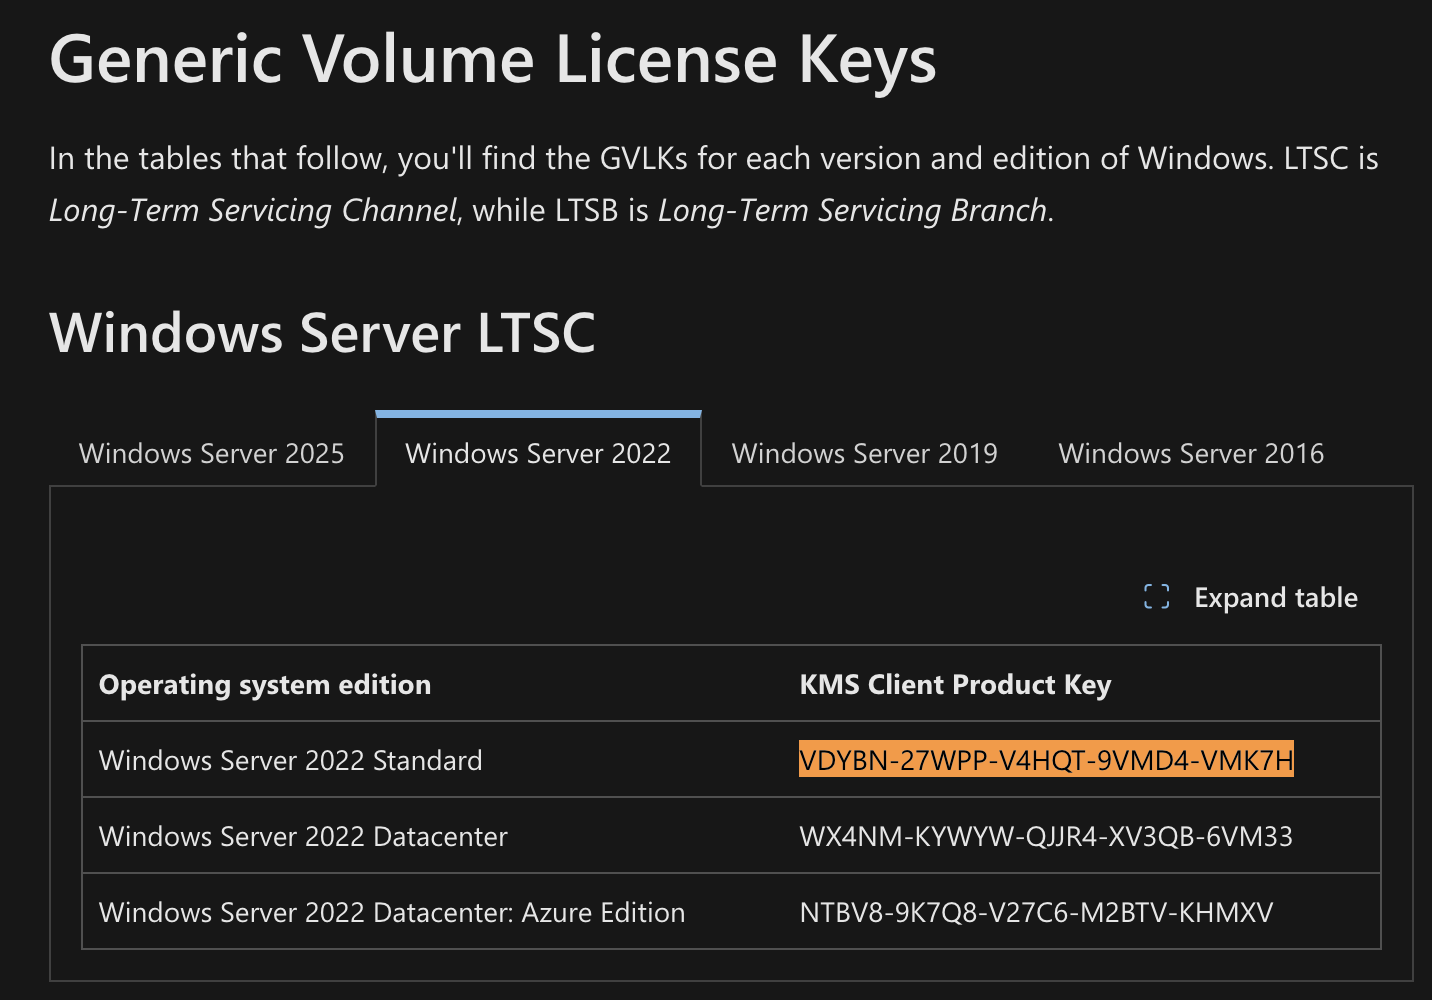This screenshot has height=1000, width=1432.
Task: Click the italic Long-Term Servicing Channel text
Action: coord(253,210)
